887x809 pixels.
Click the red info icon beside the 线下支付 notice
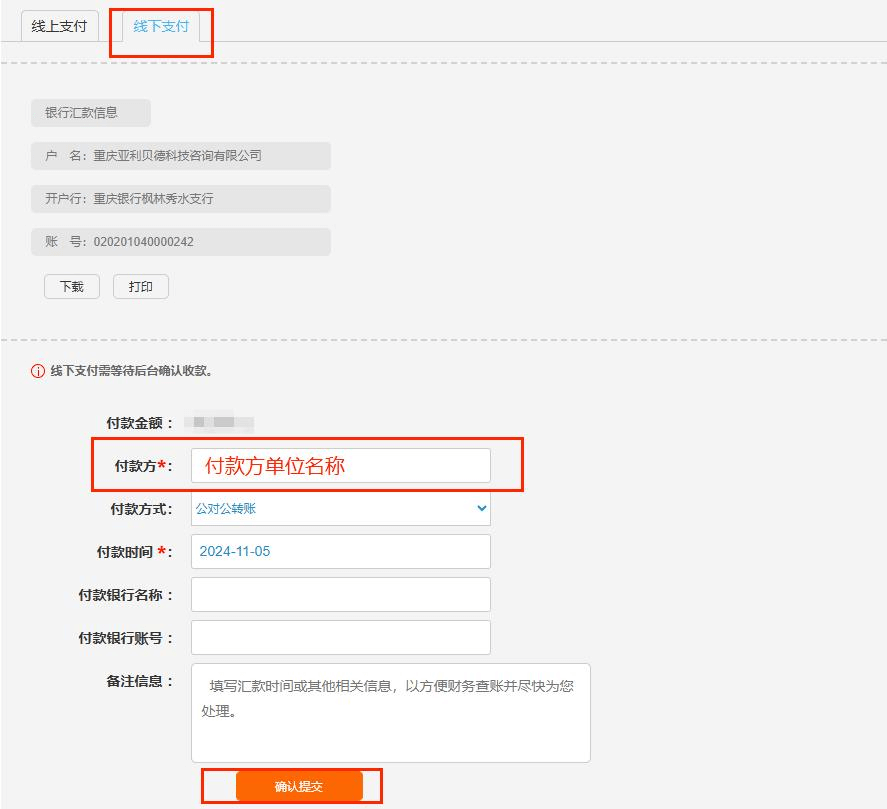click(x=38, y=371)
